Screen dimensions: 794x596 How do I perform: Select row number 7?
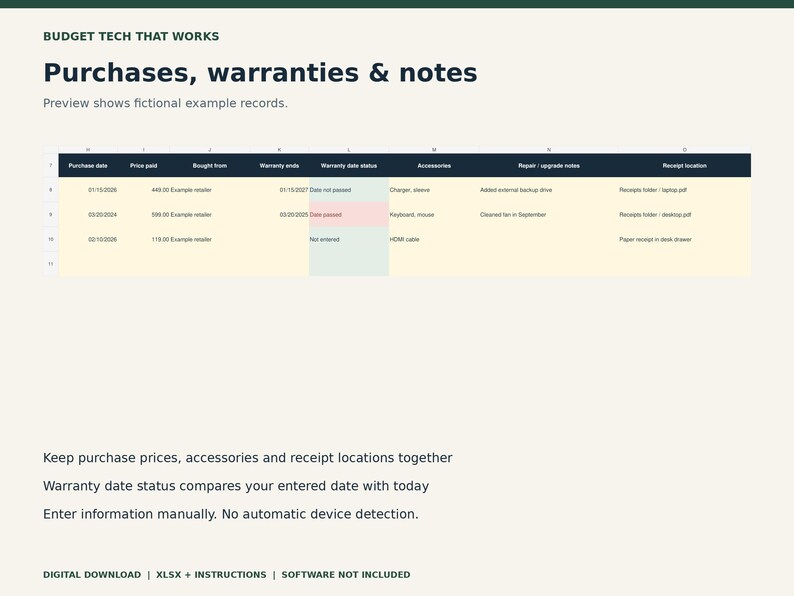pyautogui.click(x=51, y=166)
